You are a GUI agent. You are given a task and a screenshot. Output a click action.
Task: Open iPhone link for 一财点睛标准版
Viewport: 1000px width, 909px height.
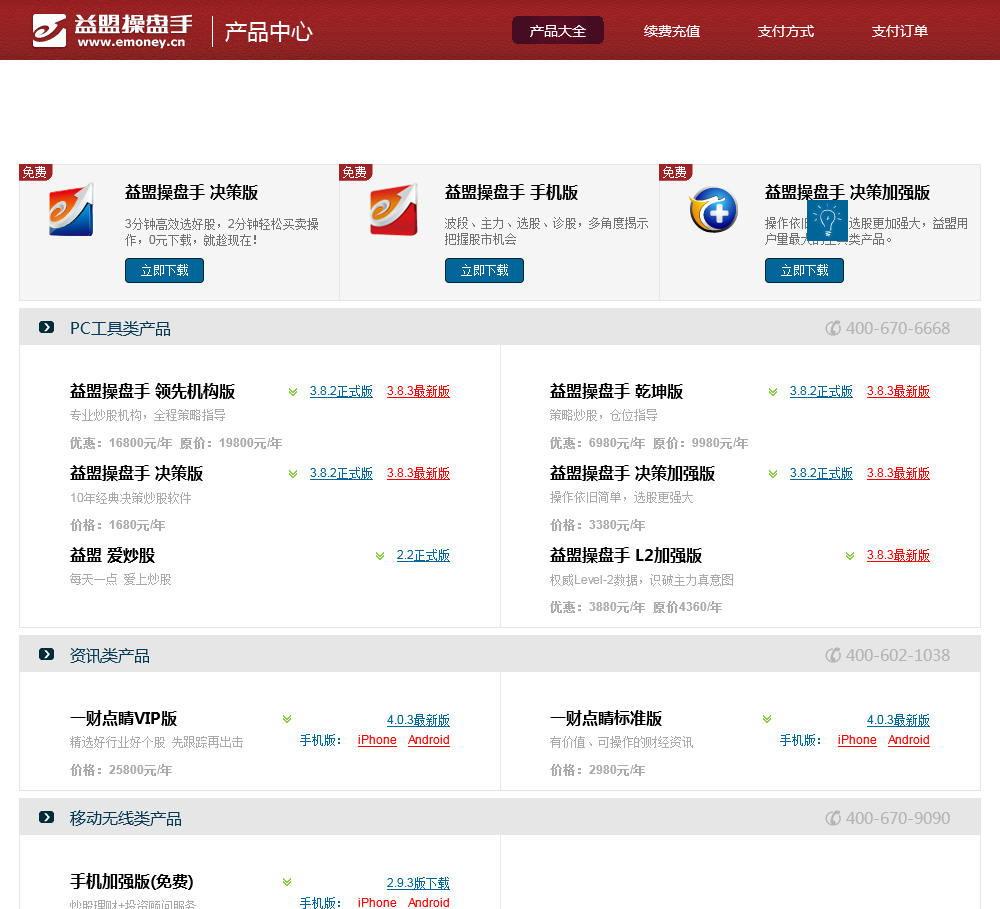857,740
